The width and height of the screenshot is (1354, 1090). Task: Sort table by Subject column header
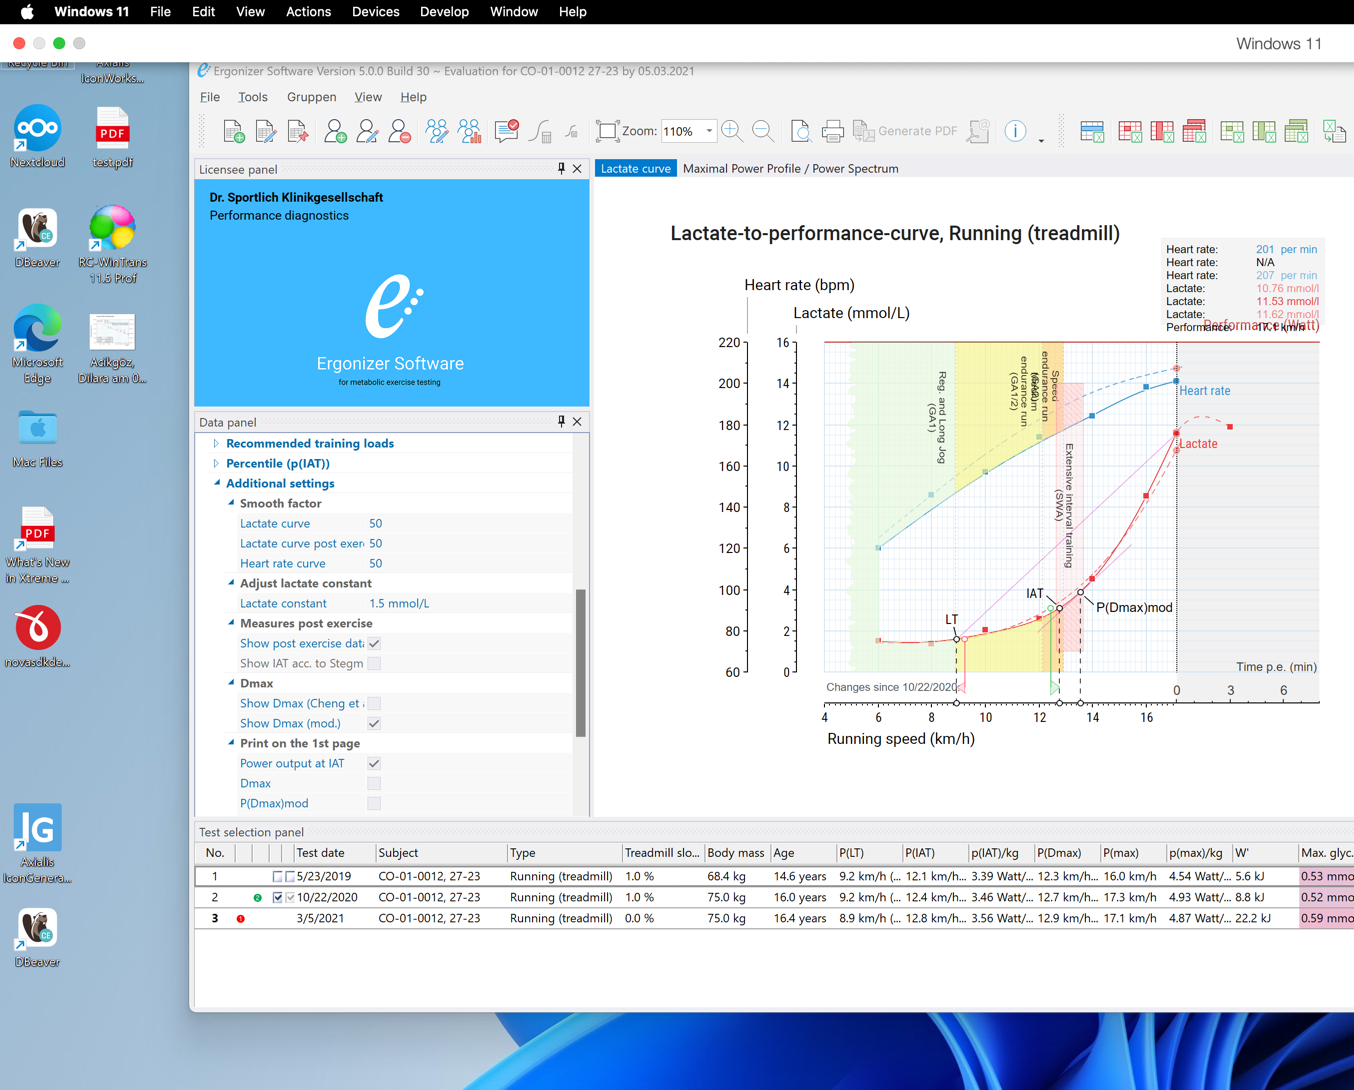pos(440,853)
